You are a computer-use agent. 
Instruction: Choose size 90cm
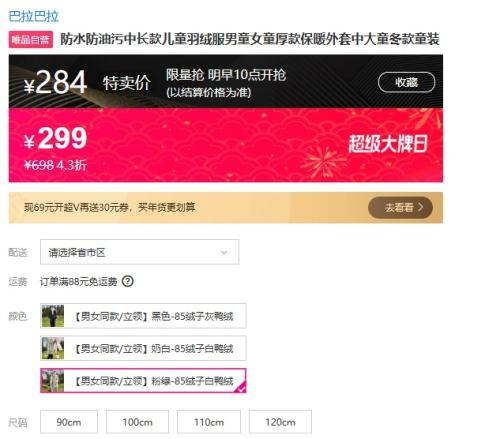click(69, 422)
